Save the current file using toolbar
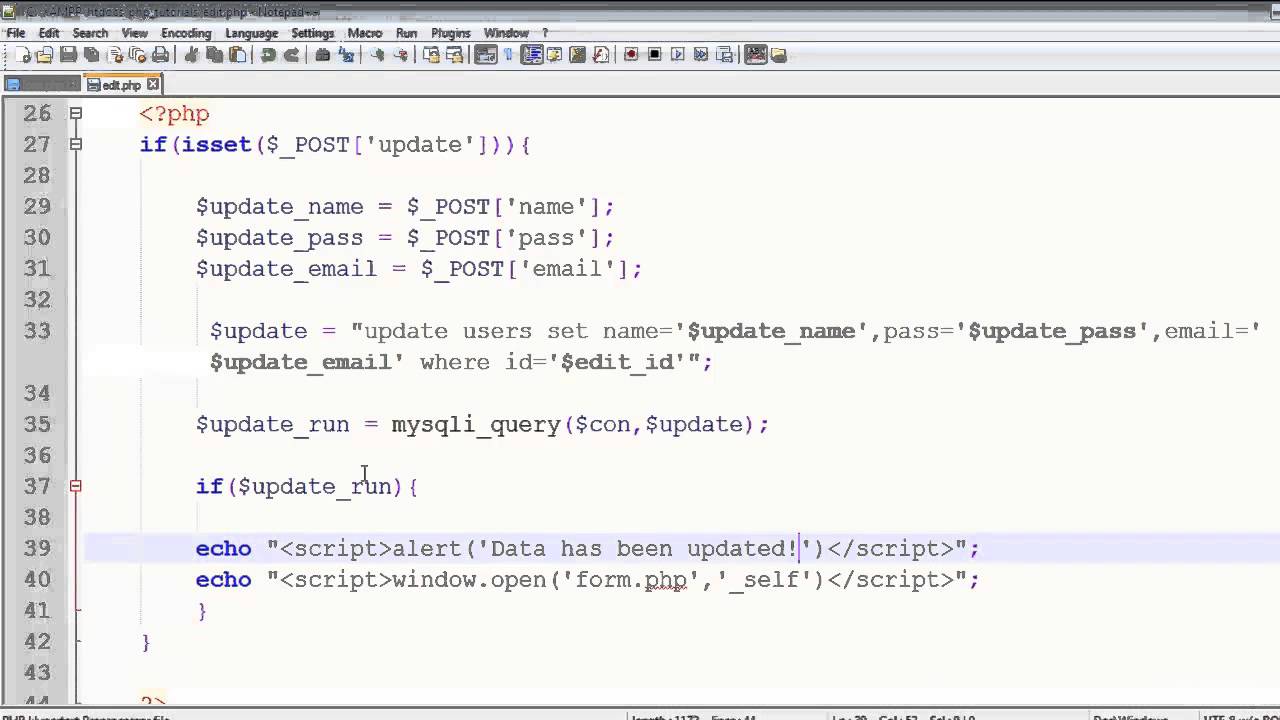The image size is (1280, 720). 68,55
